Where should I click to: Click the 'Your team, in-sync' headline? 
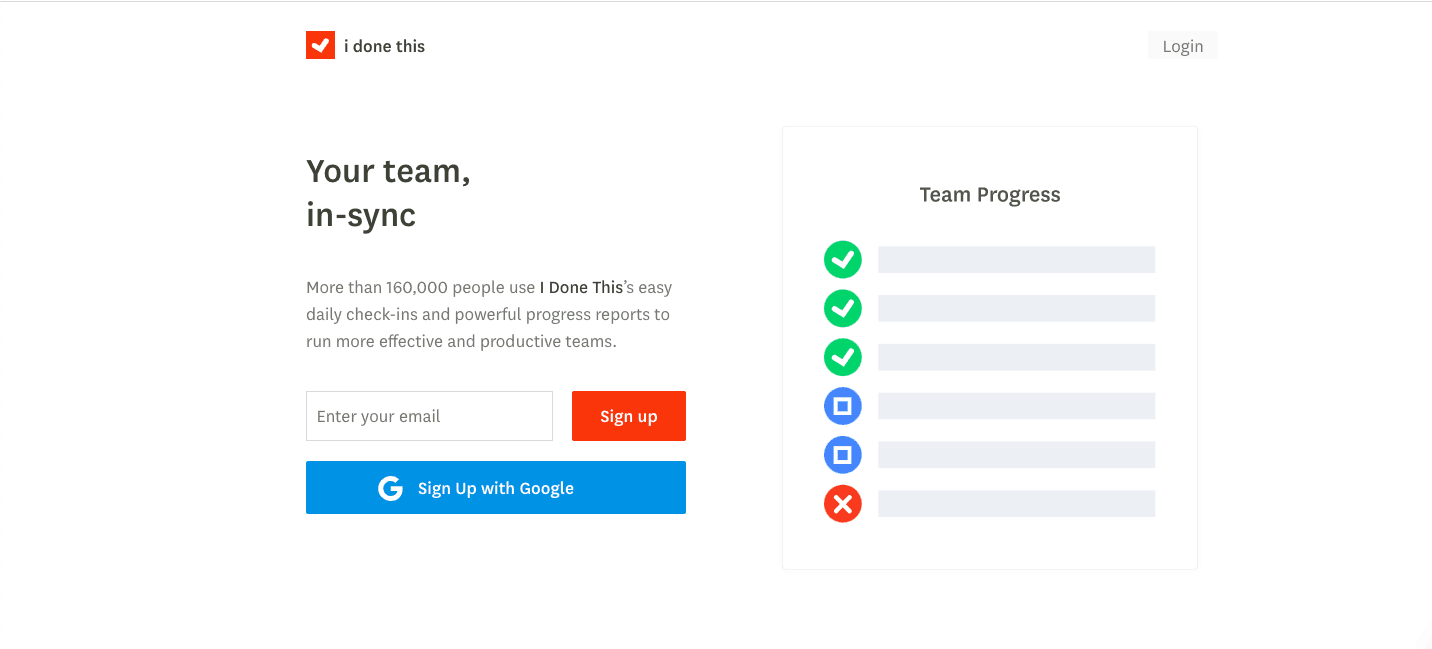(x=388, y=193)
